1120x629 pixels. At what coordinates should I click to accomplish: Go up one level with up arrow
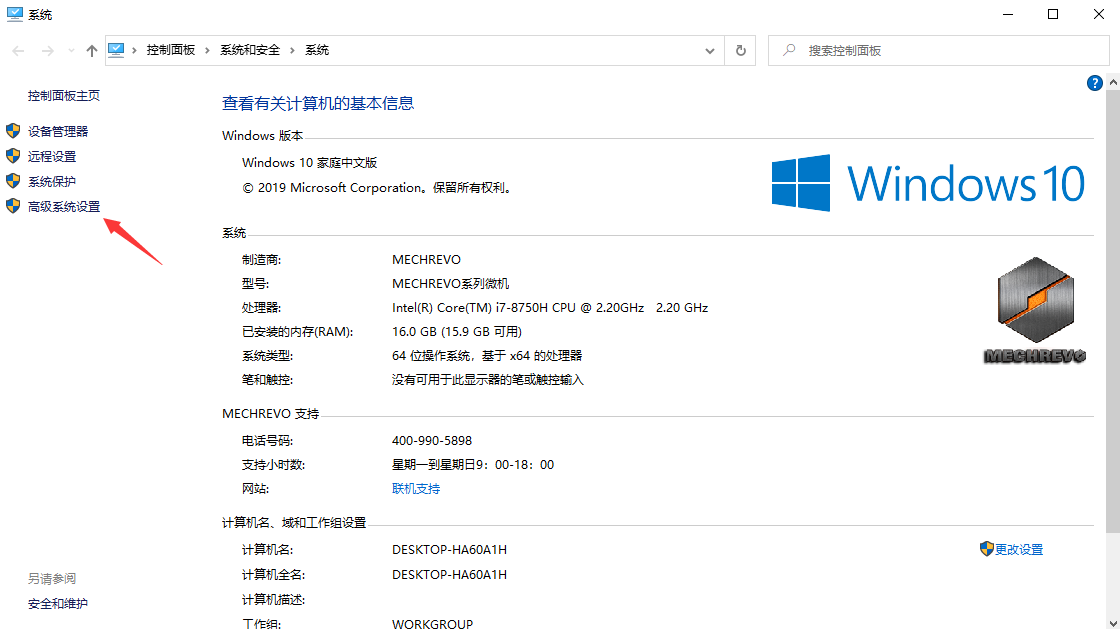point(91,51)
